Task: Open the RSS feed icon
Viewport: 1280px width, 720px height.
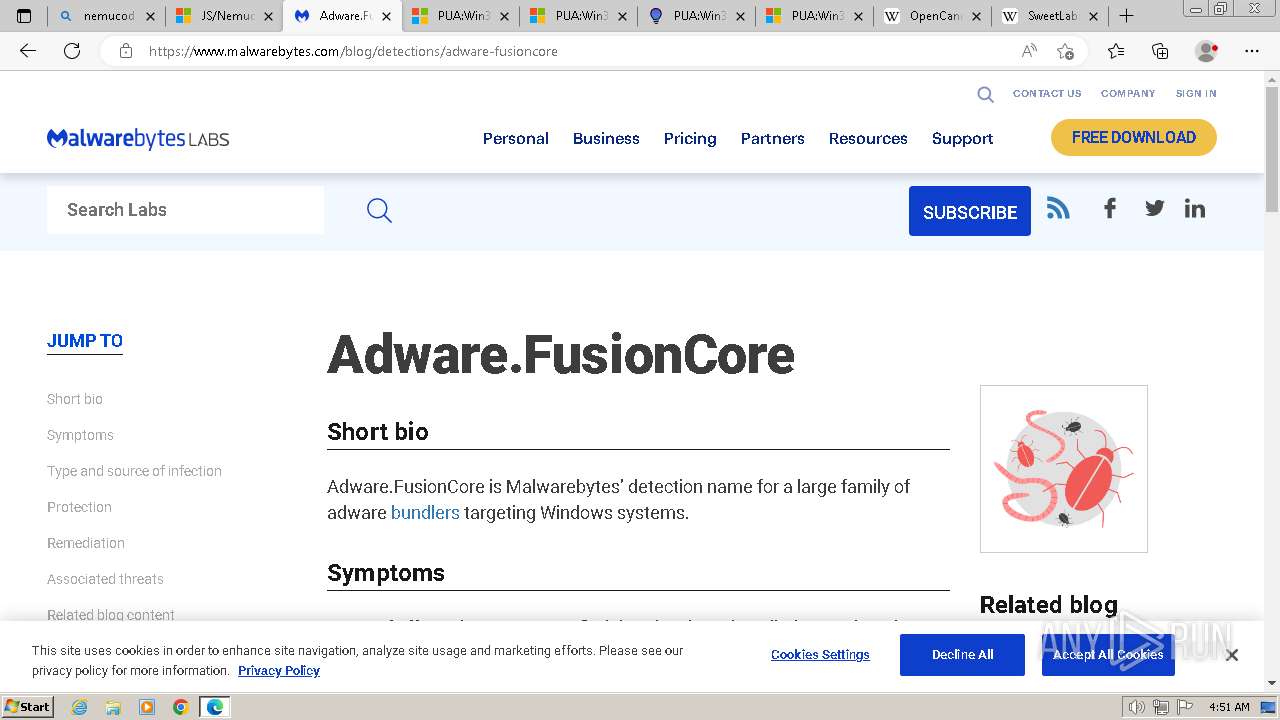Action: click(1058, 208)
